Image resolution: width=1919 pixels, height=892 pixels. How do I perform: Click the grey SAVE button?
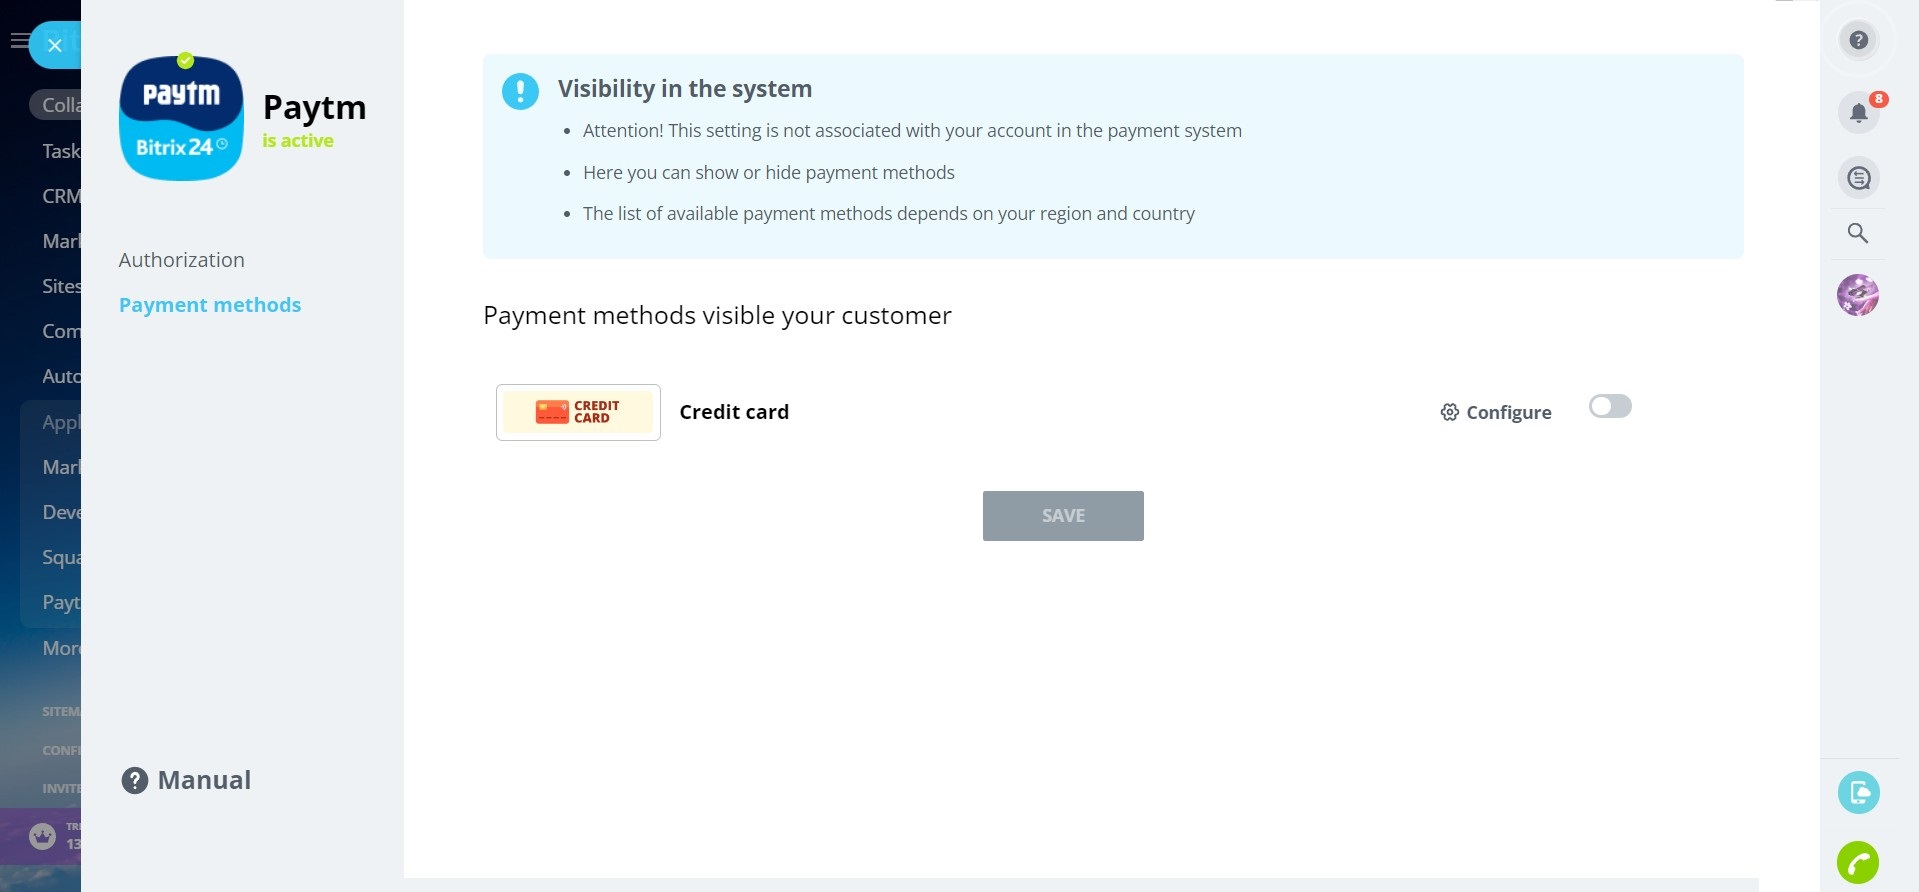click(1062, 516)
